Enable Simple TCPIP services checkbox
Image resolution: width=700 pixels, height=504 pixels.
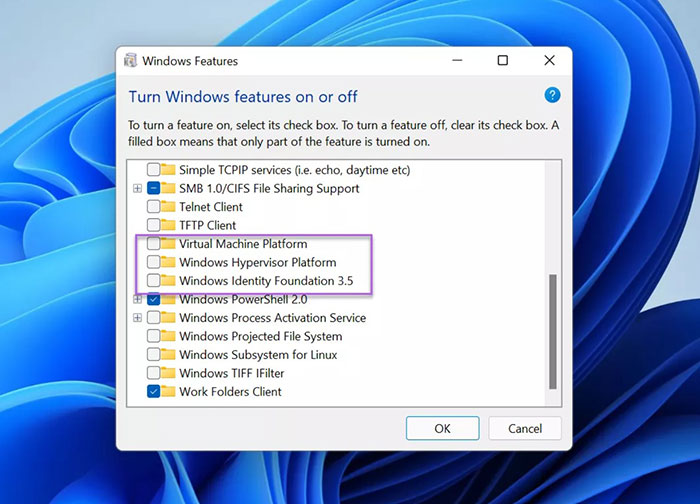(154, 170)
